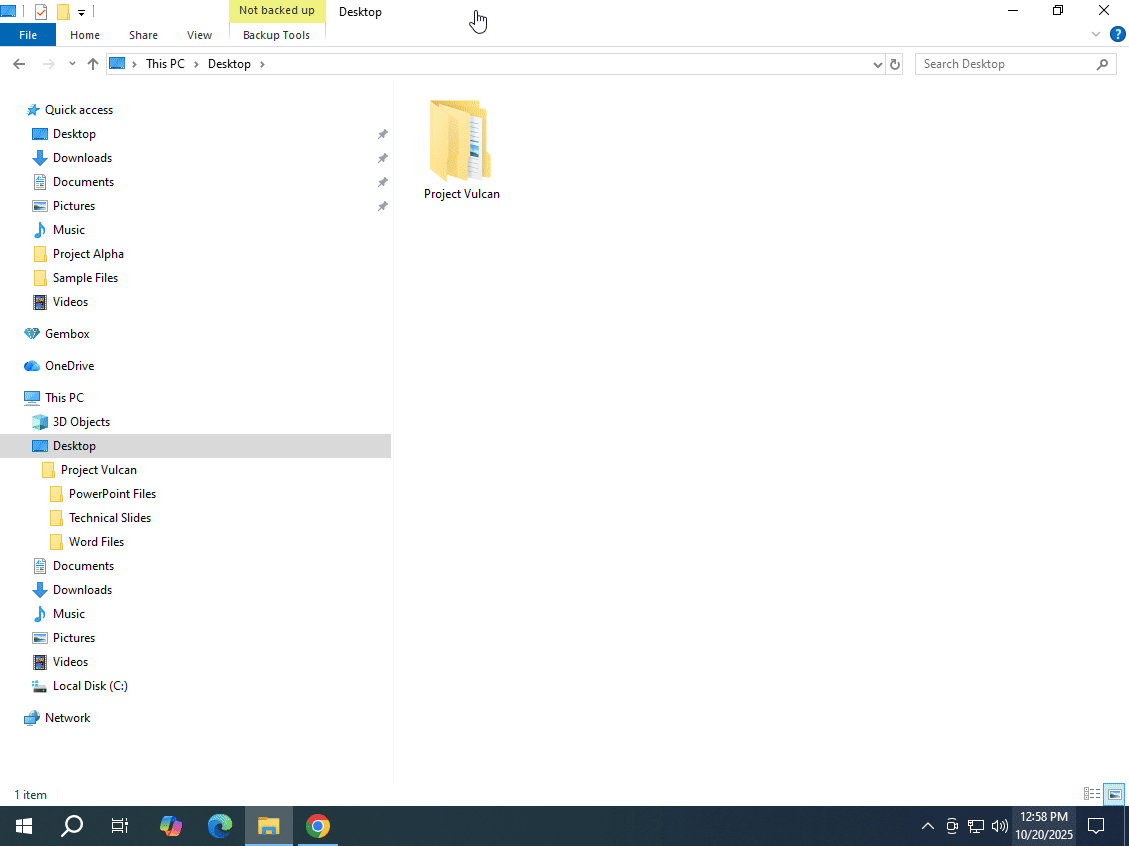Image resolution: width=1129 pixels, height=846 pixels.
Task: Open the File menu
Action: [x=28, y=35]
